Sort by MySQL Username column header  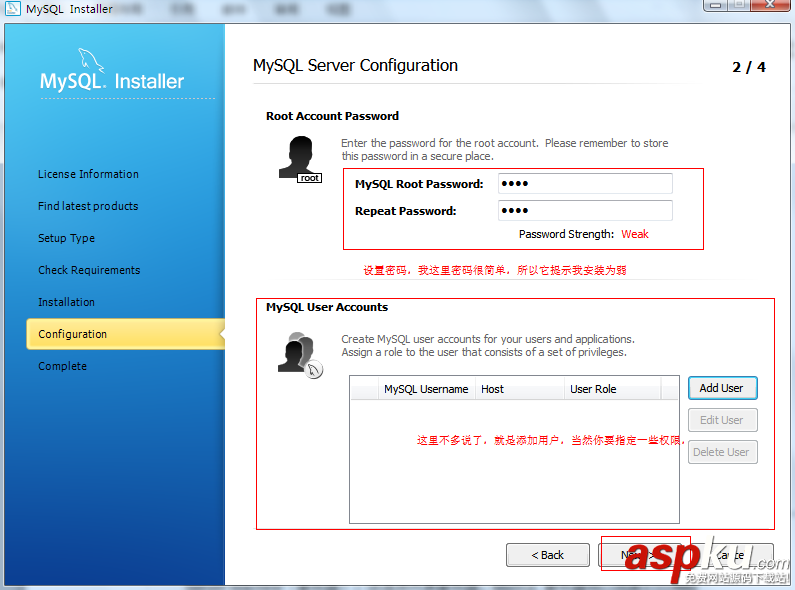click(x=426, y=389)
